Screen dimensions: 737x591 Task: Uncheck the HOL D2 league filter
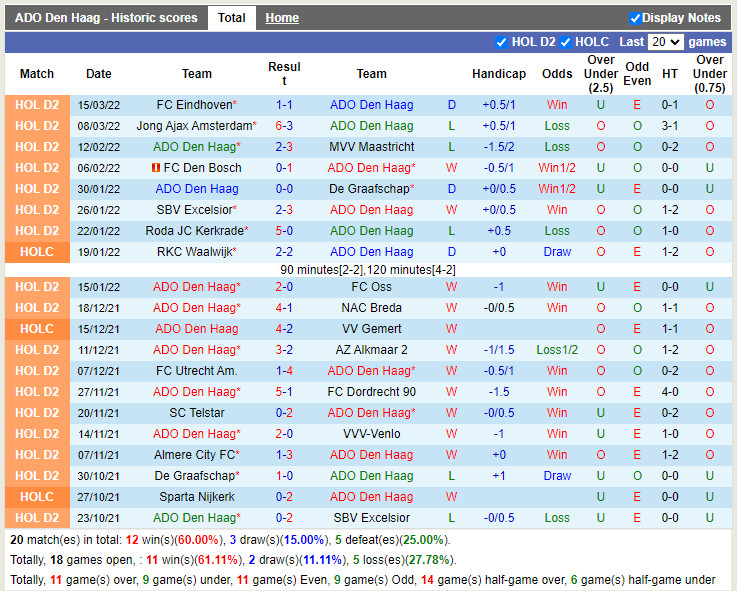click(502, 42)
